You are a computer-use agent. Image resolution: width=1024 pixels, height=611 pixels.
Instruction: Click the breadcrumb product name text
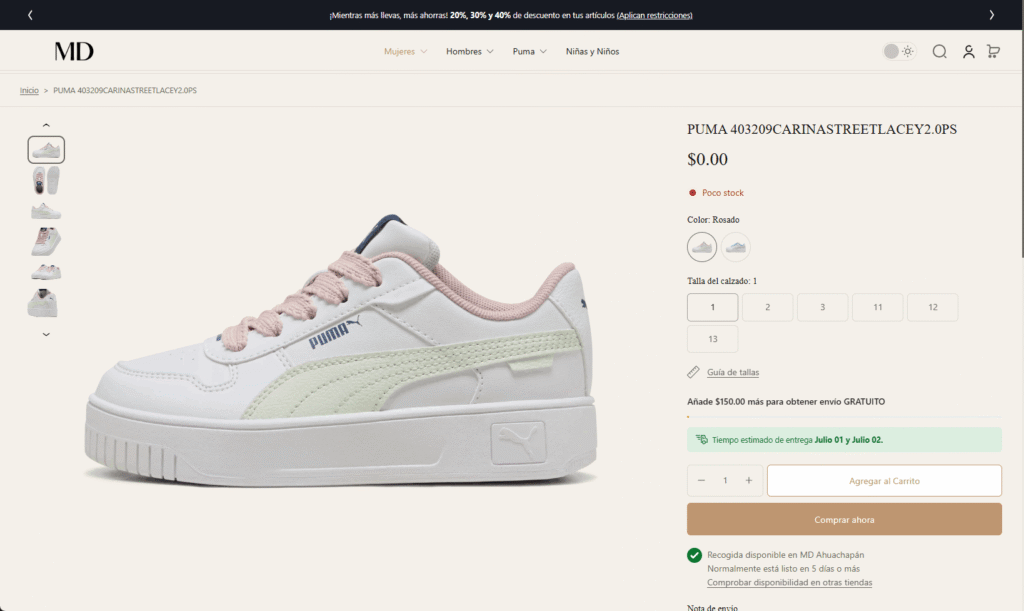pos(125,90)
